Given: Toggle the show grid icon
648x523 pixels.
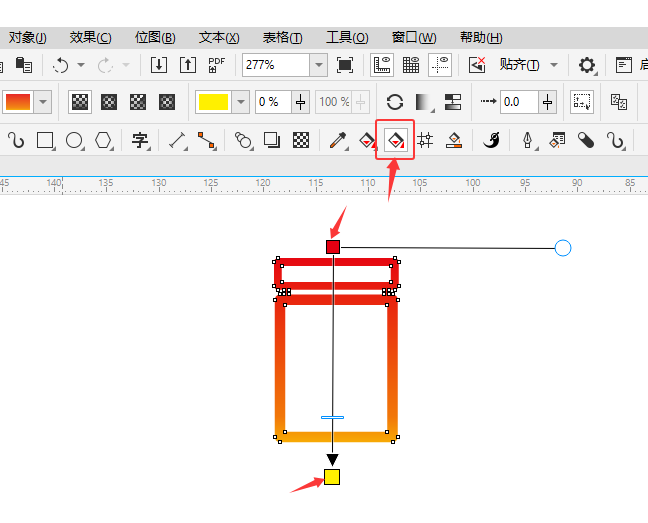Looking at the screenshot, I should click(411, 65).
